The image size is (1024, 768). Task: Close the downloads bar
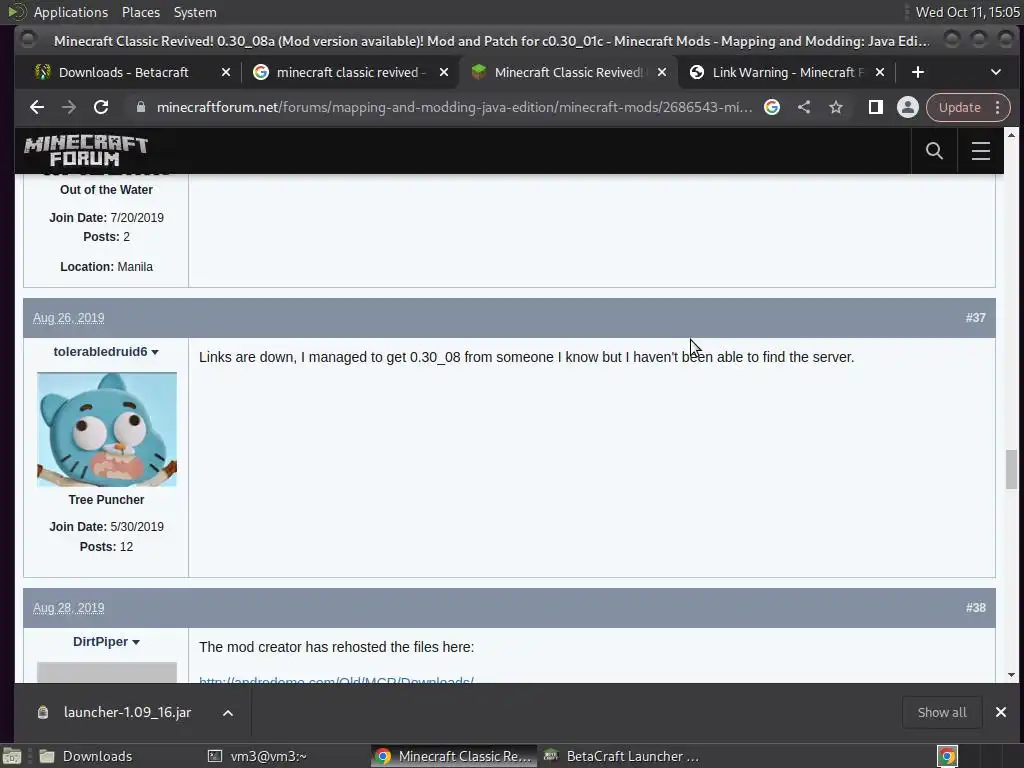pos(1000,712)
